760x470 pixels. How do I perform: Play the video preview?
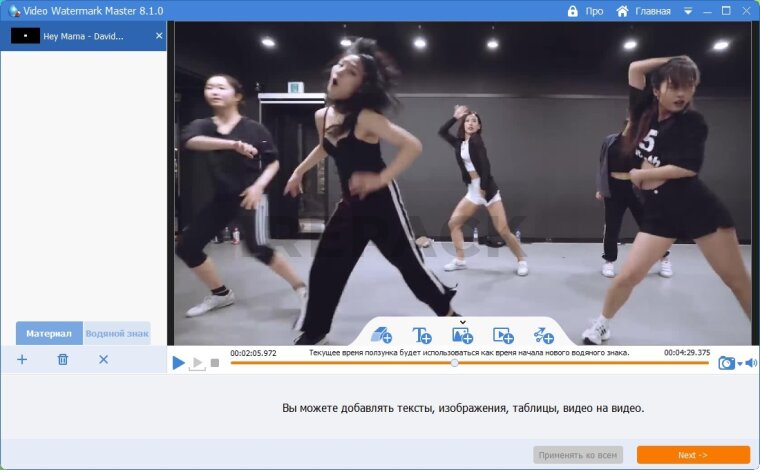[178, 363]
